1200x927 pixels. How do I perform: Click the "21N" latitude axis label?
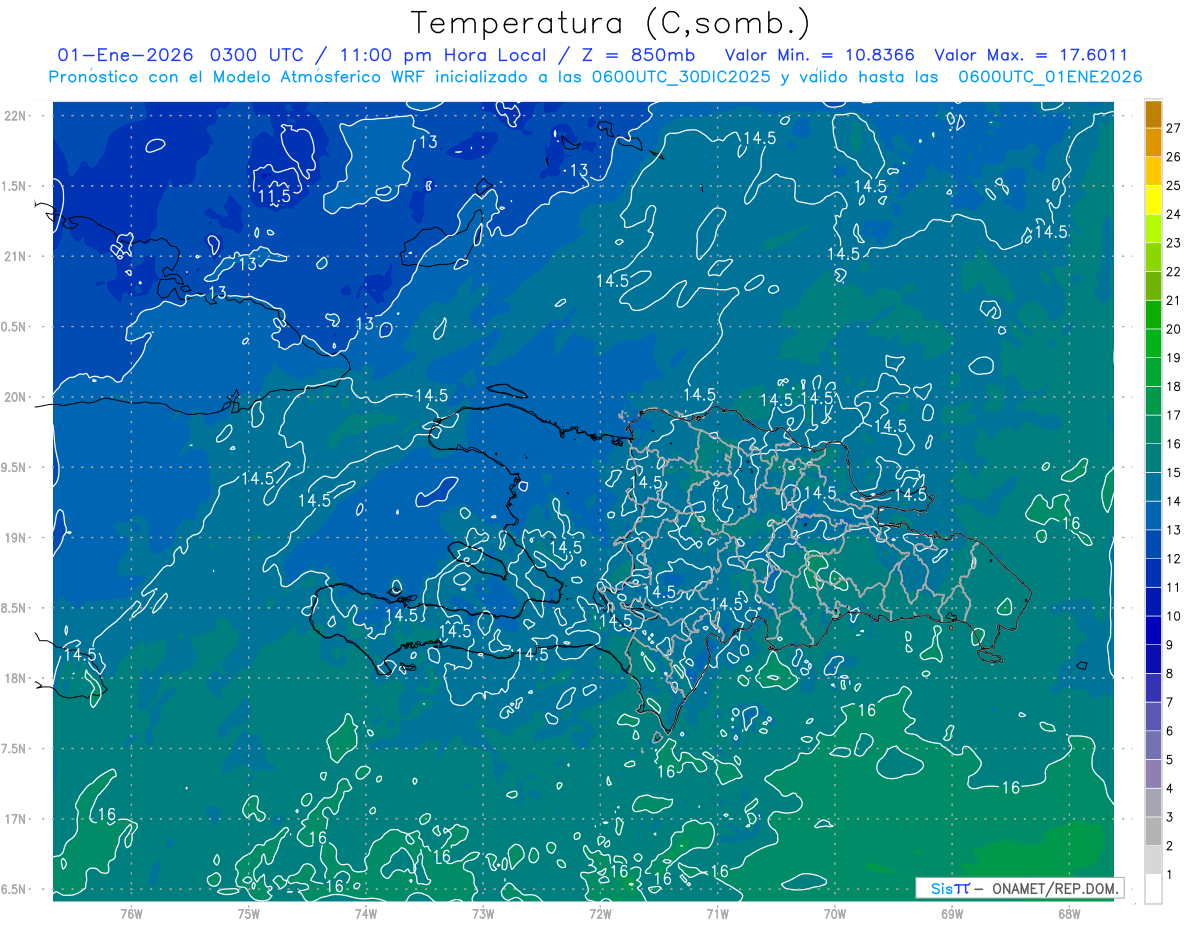point(15,256)
